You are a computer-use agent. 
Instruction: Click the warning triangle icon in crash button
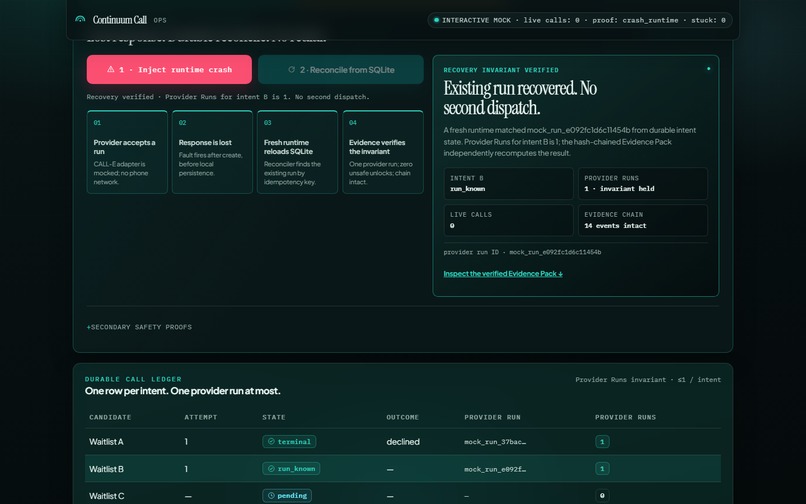coord(111,69)
